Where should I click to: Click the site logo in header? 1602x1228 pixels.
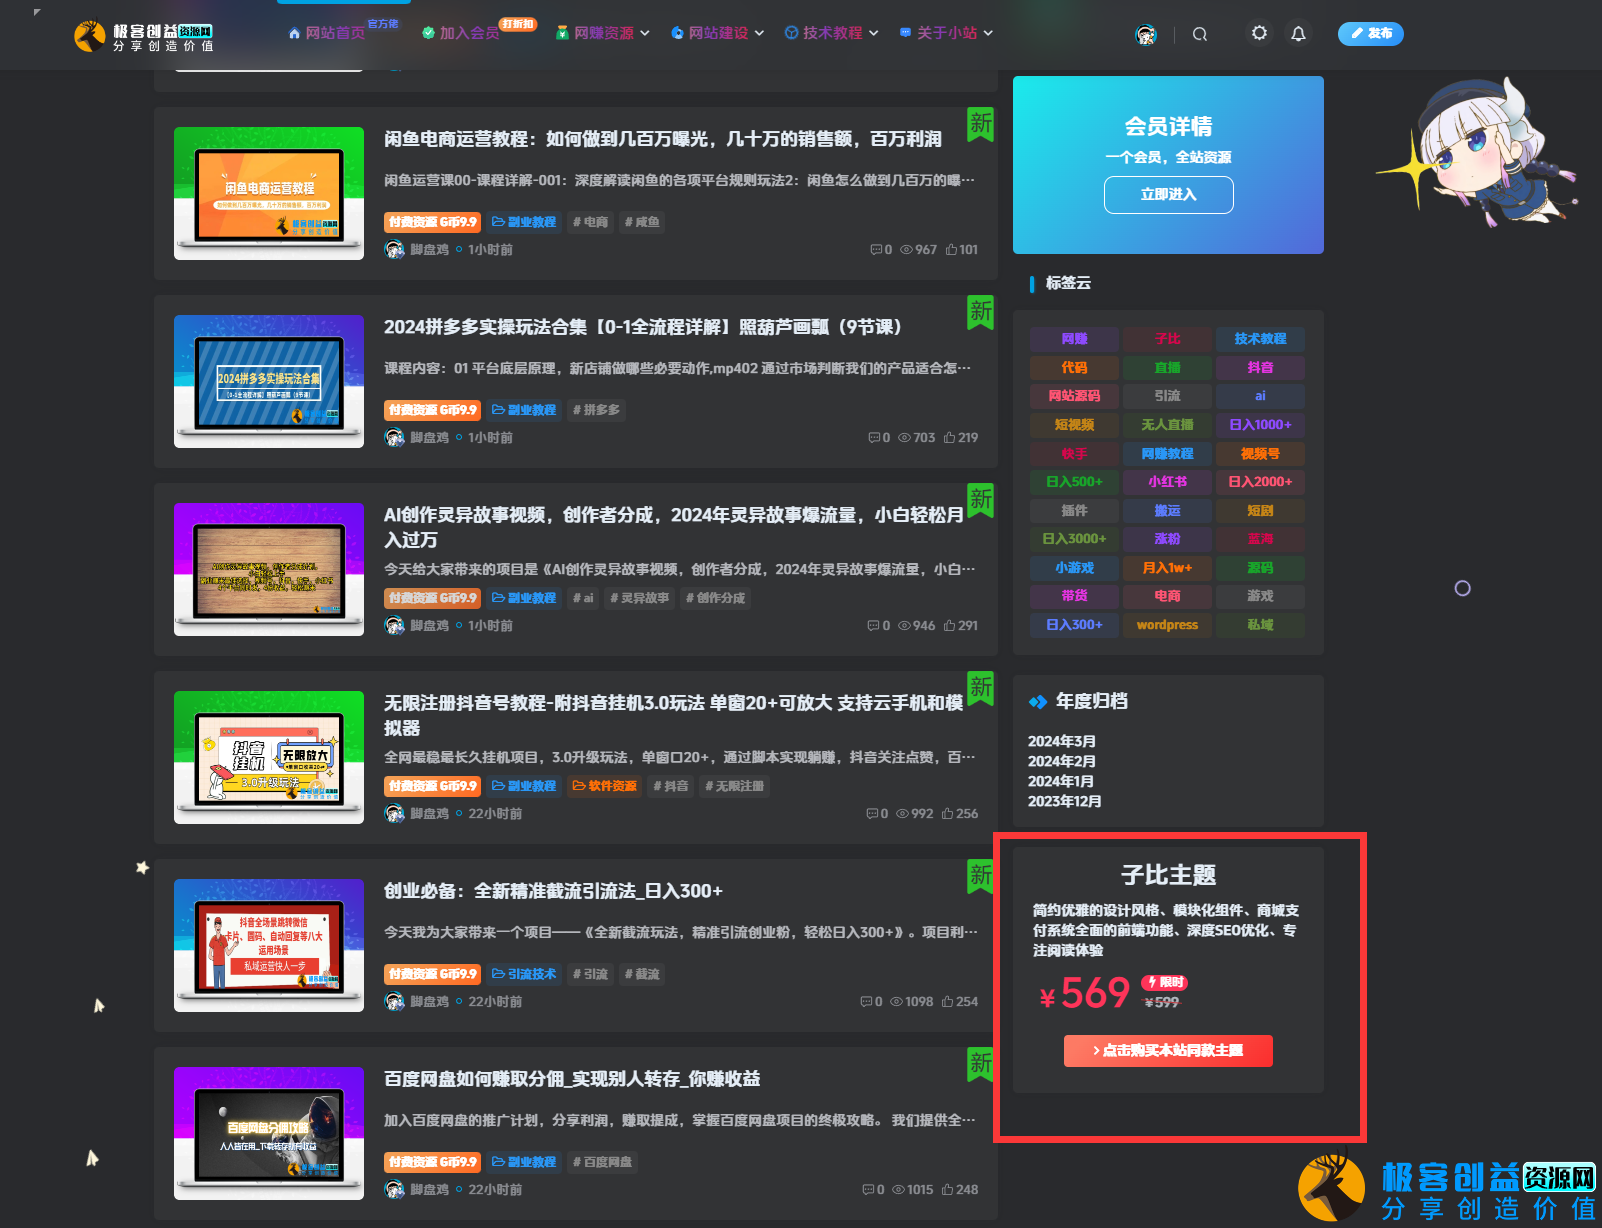pyautogui.click(x=144, y=37)
